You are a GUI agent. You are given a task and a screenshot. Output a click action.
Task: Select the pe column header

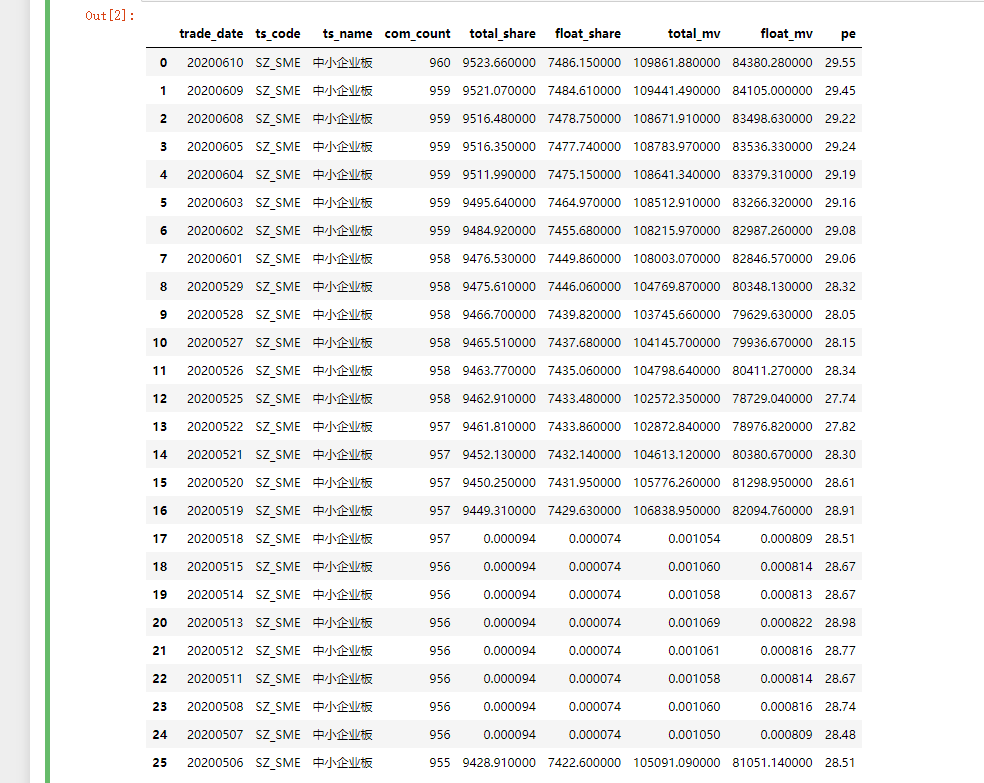click(847, 33)
